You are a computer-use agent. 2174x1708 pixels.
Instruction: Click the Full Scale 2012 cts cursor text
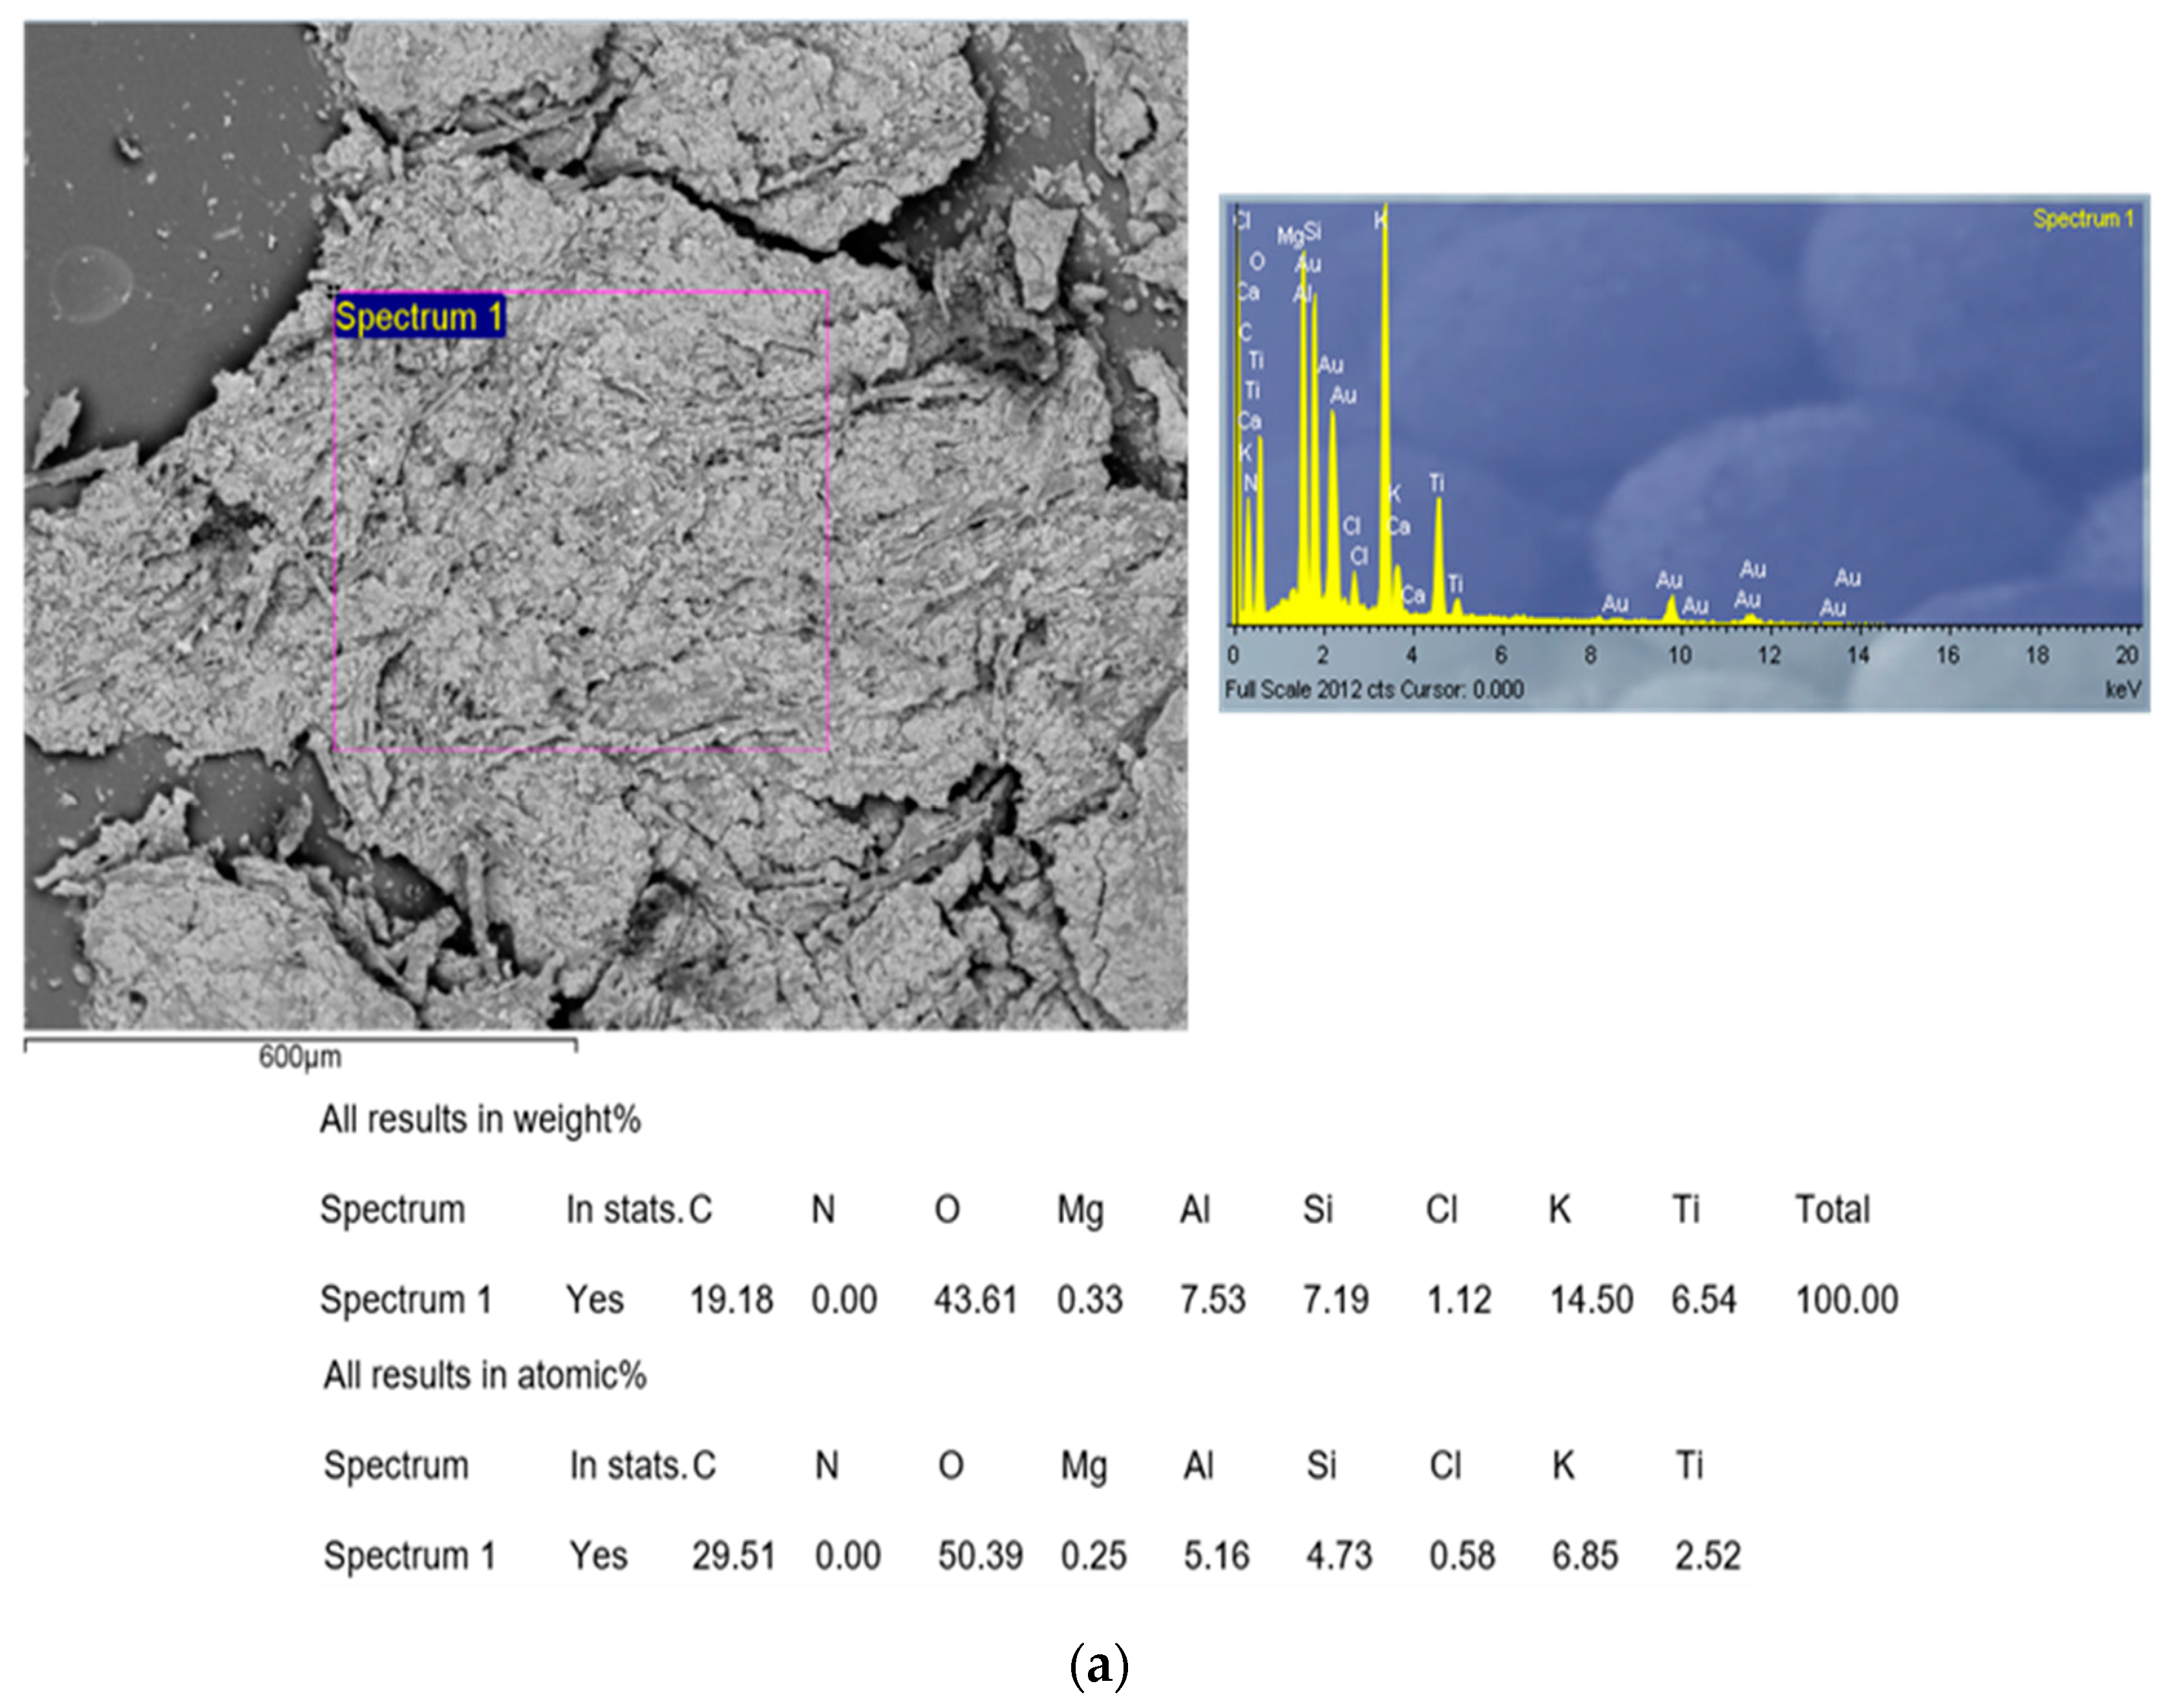click(1374, 690)
